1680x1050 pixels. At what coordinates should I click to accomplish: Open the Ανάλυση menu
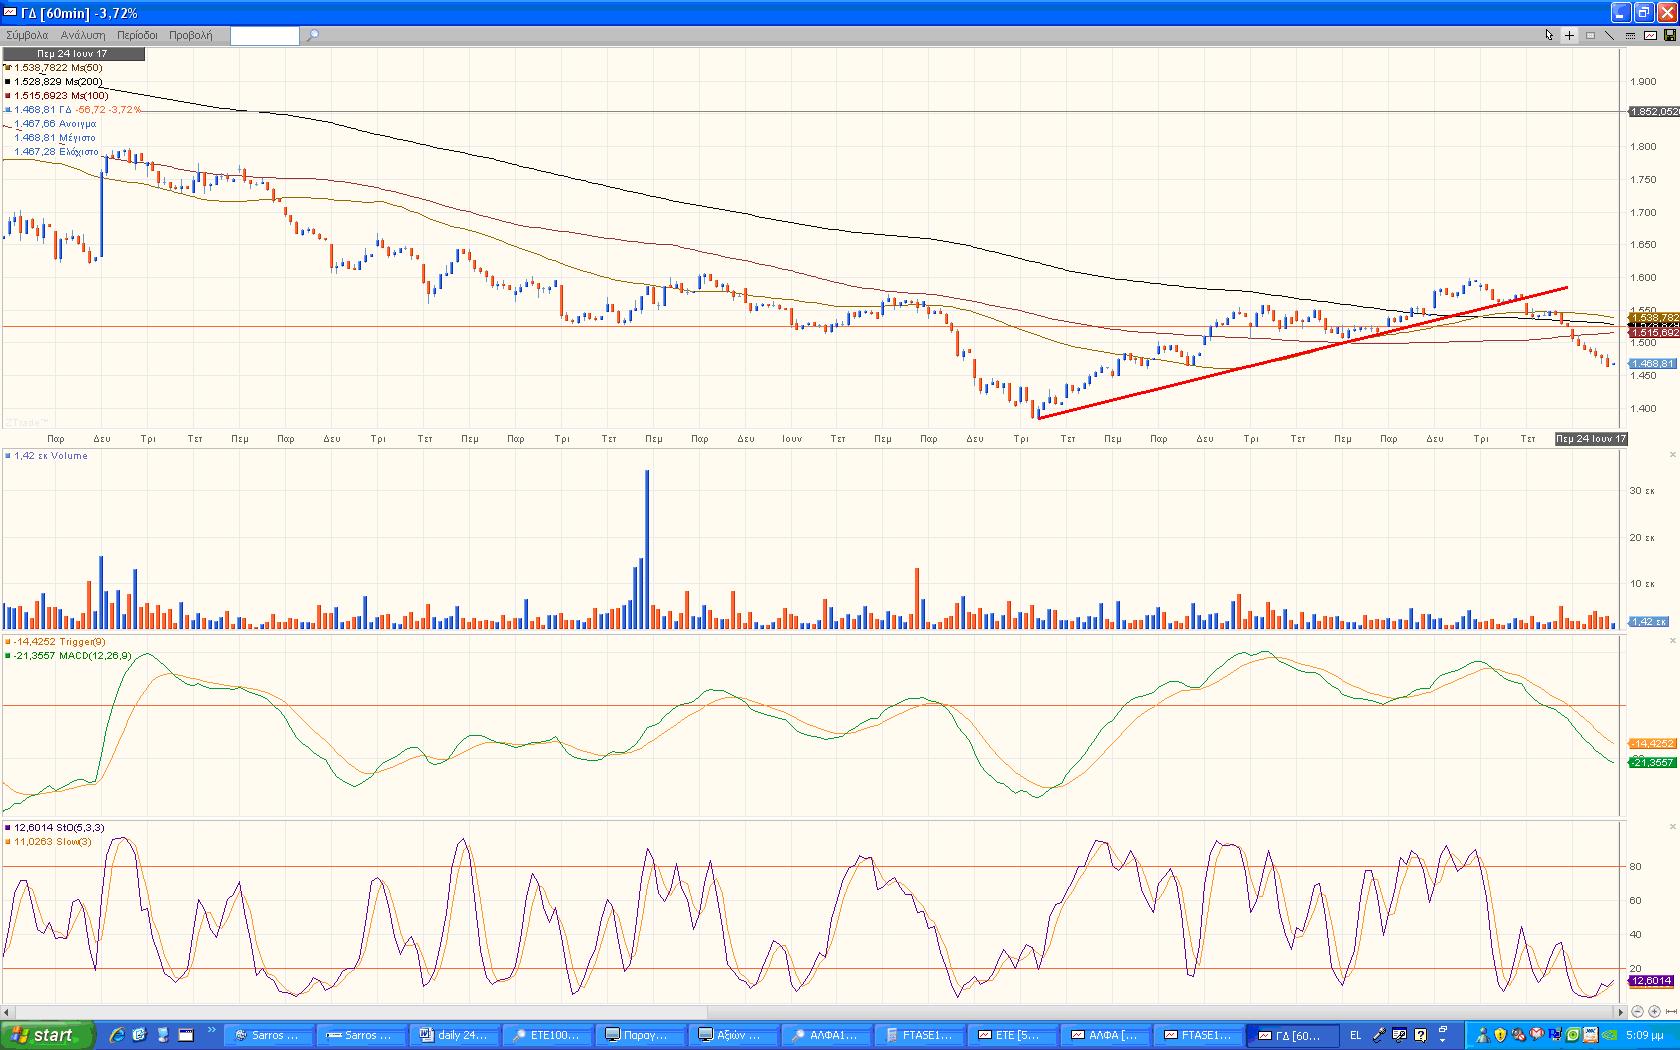pyautogui.click(x=83, y=35)
